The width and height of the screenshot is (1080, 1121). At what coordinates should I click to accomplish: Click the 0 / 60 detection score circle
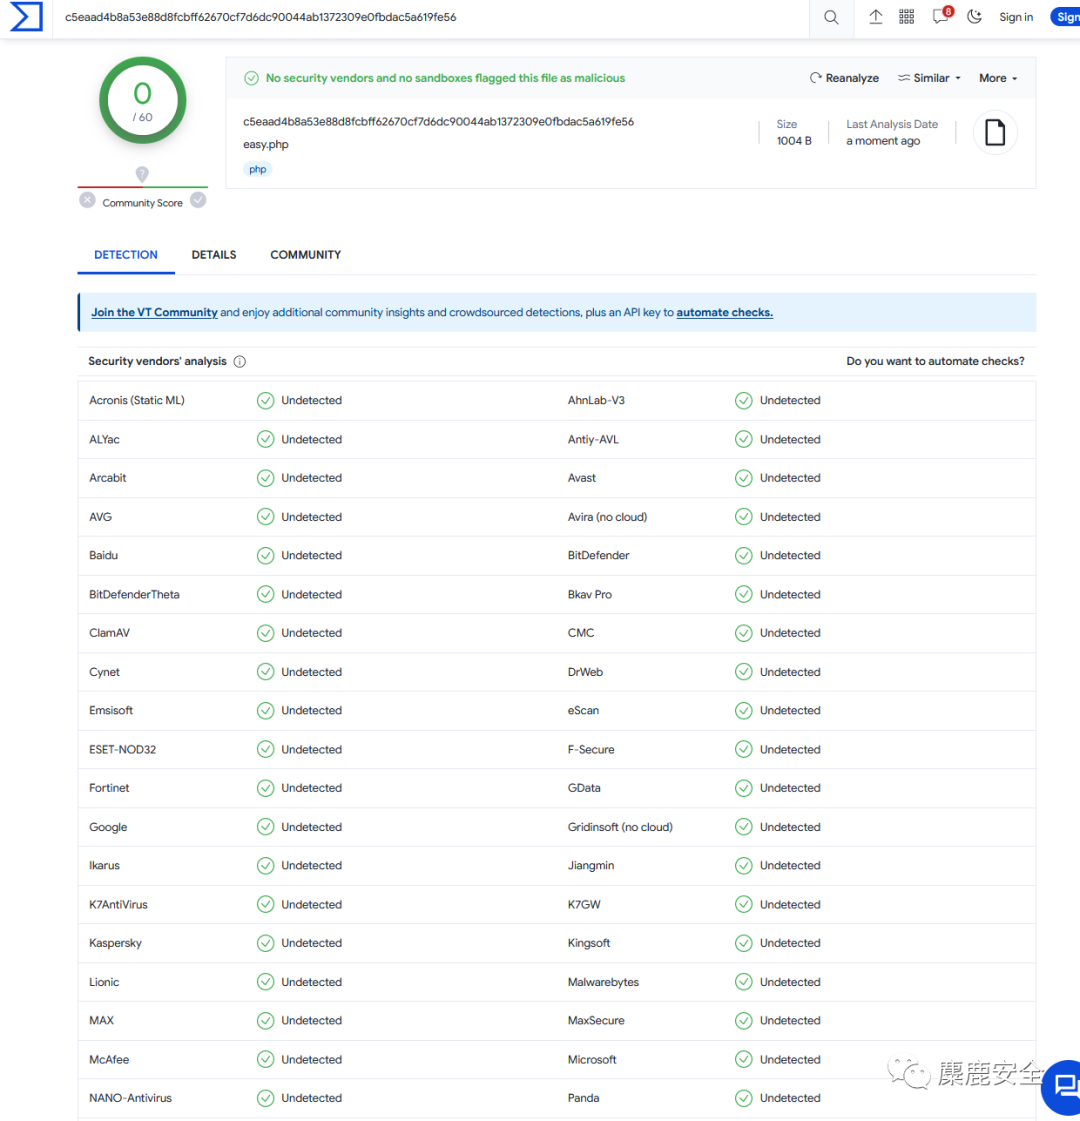142,100
